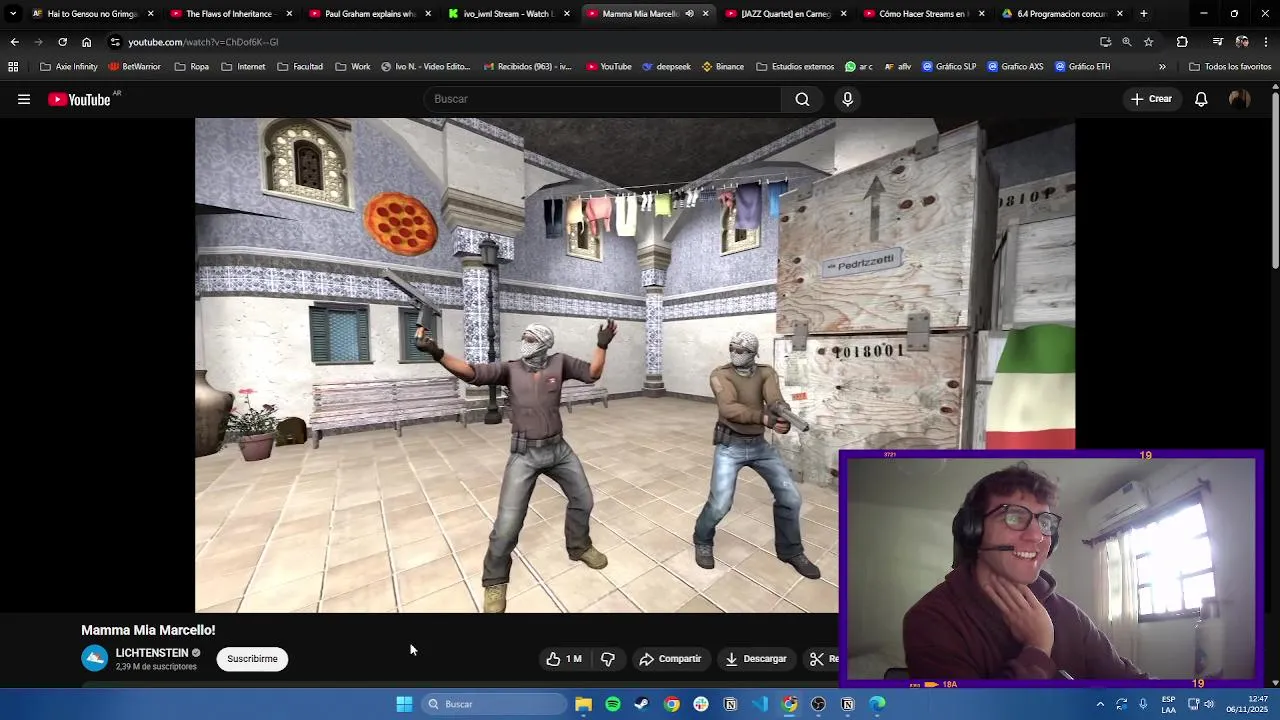Open the Work bookmarks folder
1280x720 pixels.
click(x=353, y=67)
